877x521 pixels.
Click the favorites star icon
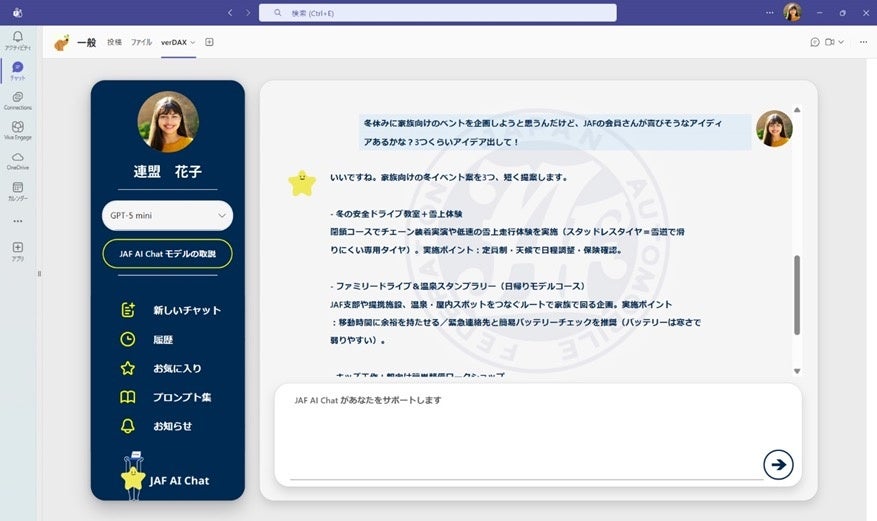pos(128,368)
